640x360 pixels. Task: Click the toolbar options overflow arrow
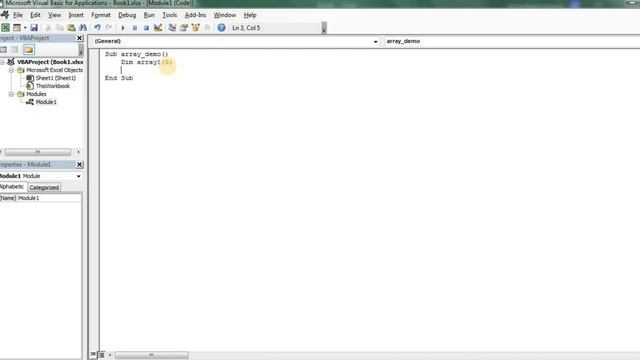click(x=324, y=28)
